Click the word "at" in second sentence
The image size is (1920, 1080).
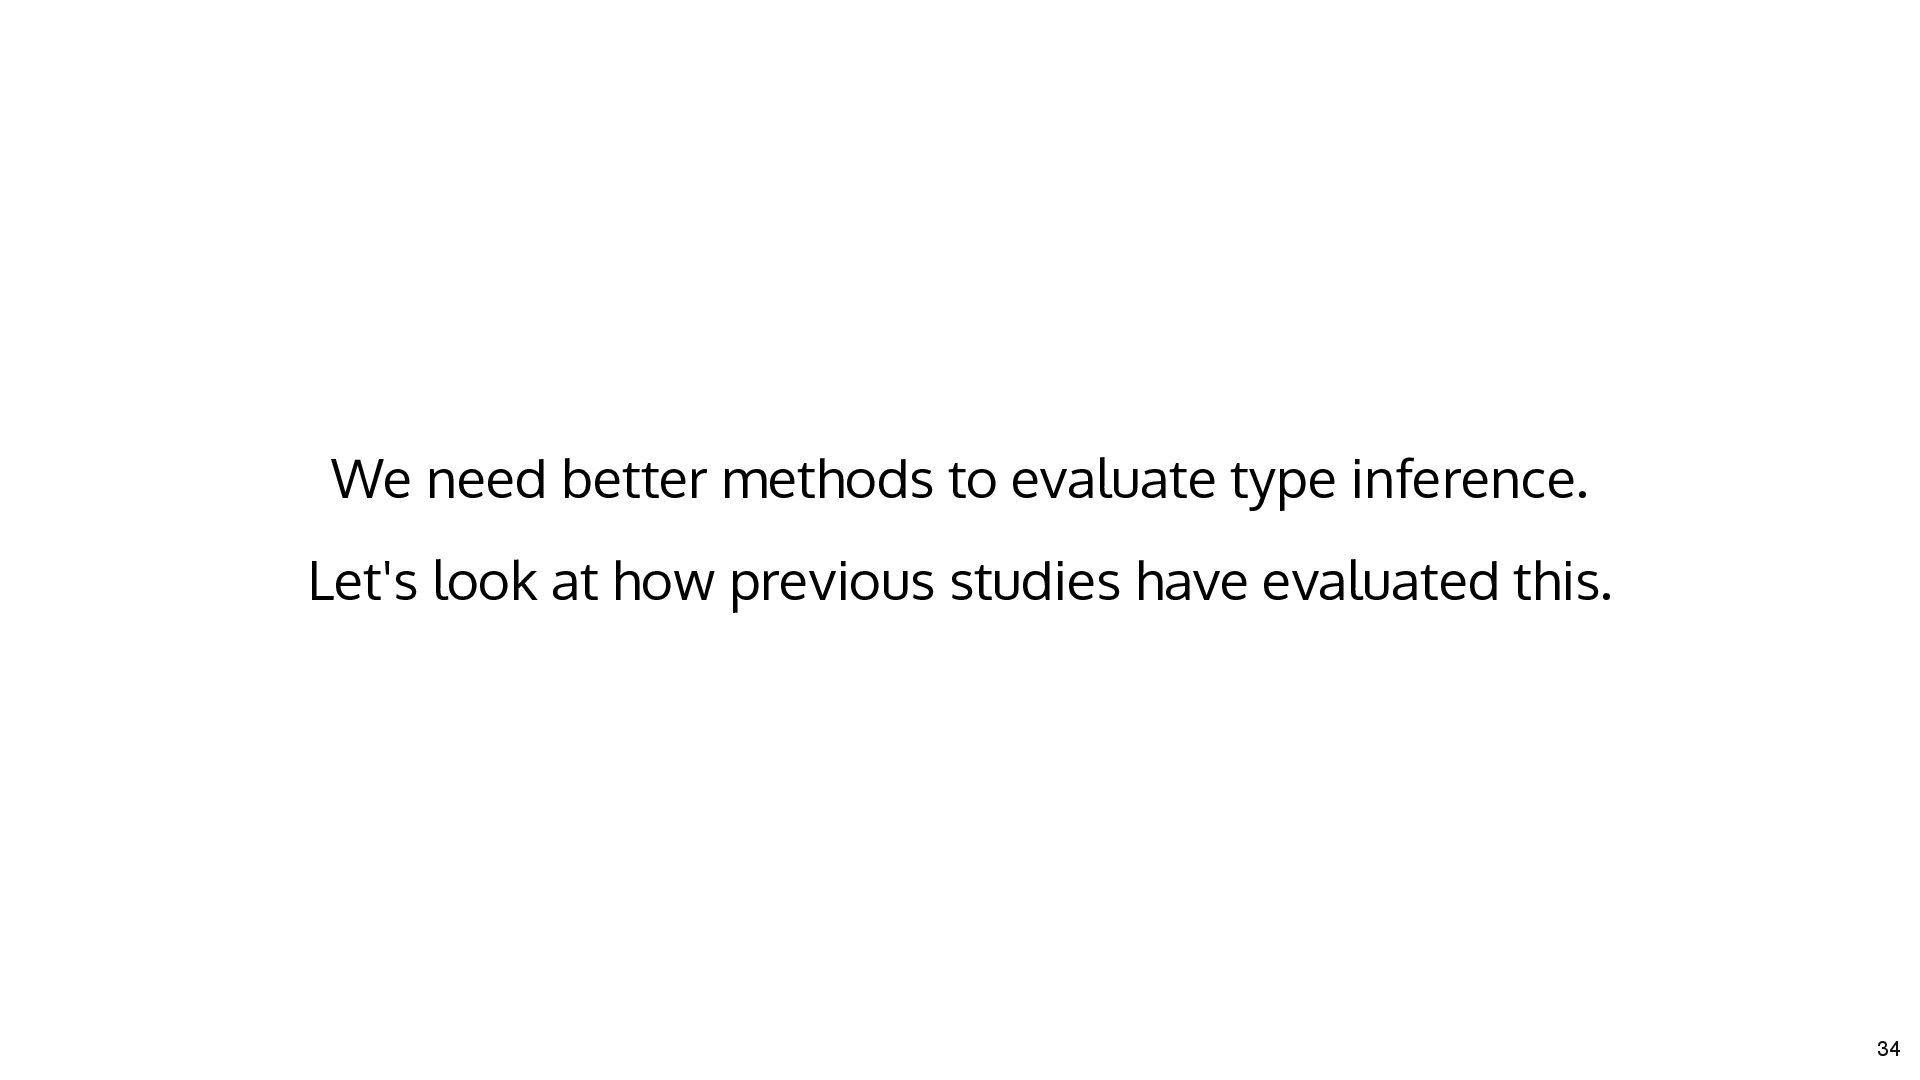[x=574, y=583]
